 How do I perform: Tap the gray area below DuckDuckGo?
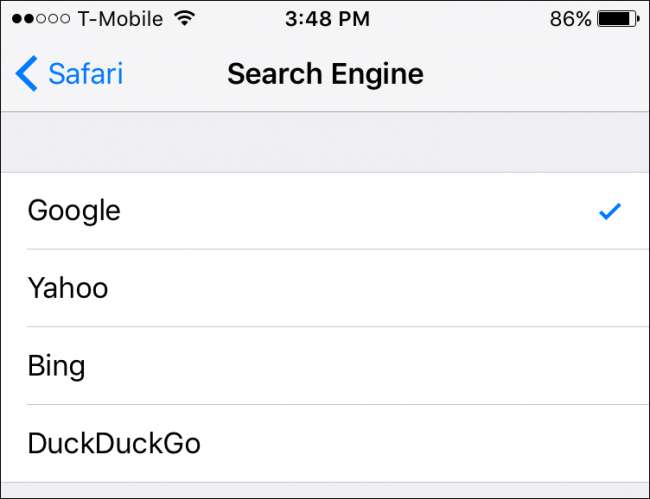[325, 490]
